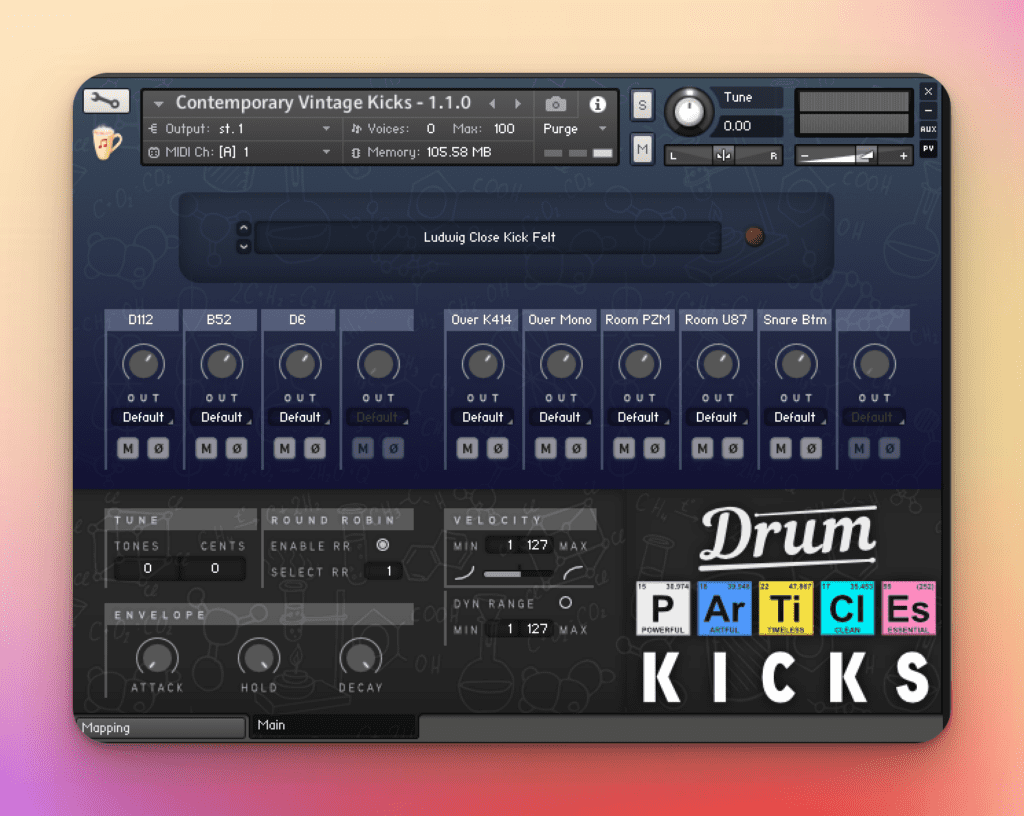Click the Powerful P element tile
Image resolution: width=1024 pixels, height=816 pixels.
[662, 608]
